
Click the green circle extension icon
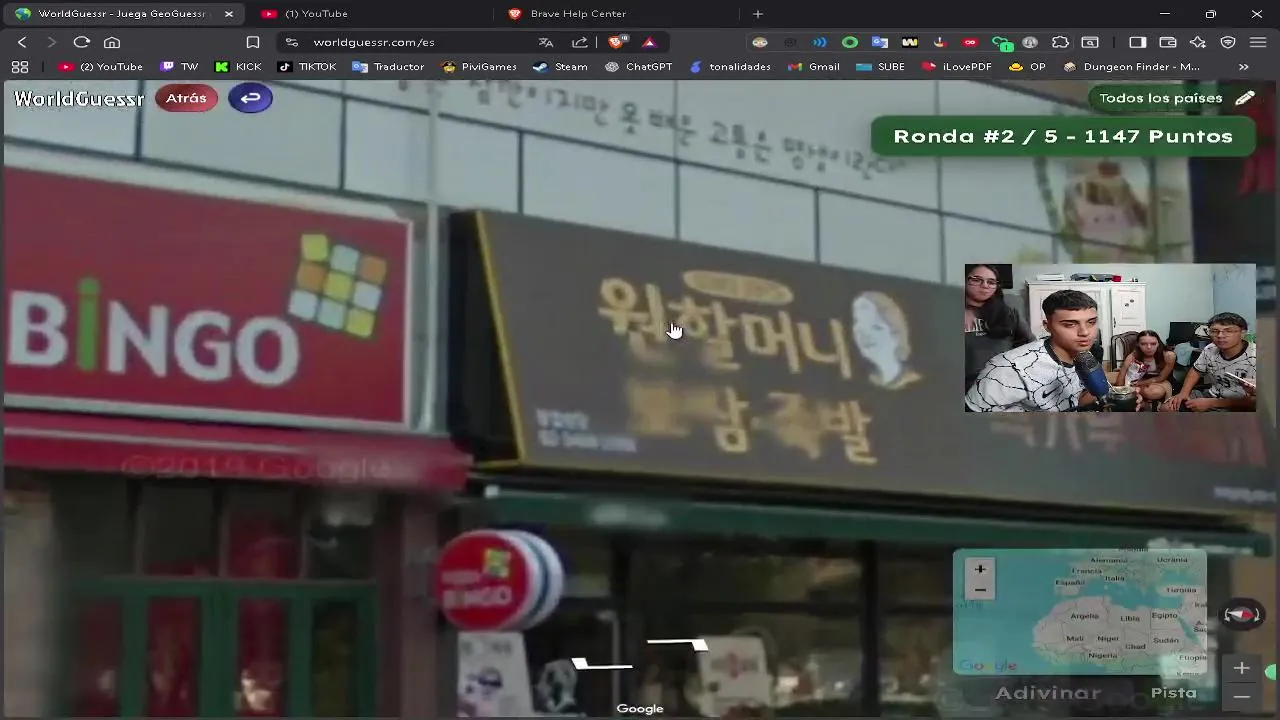[850, 42]
